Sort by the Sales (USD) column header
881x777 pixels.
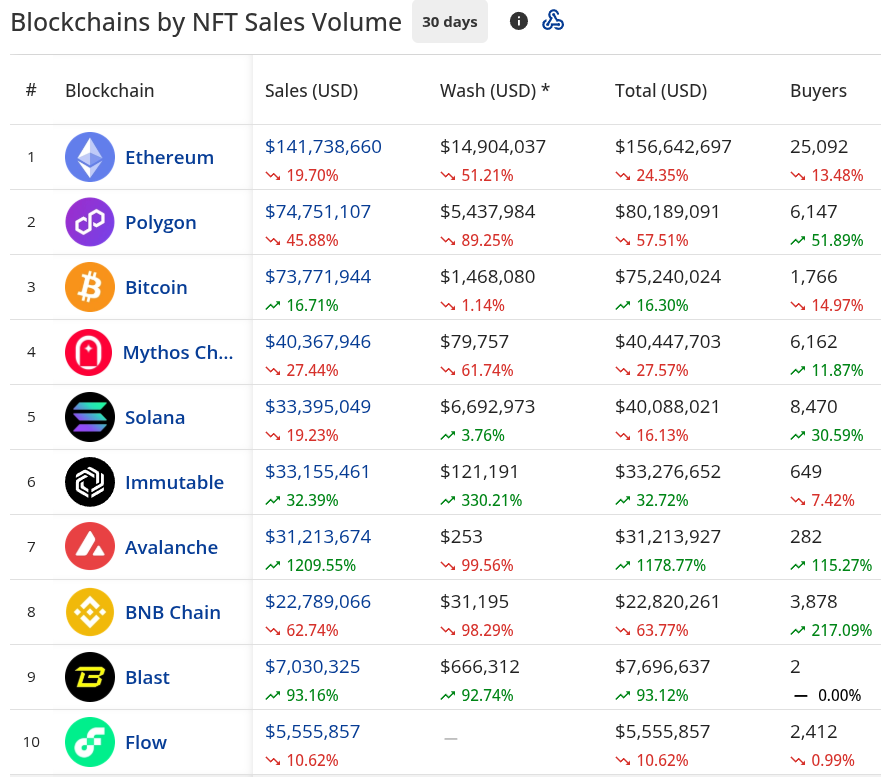coord(311,90)
